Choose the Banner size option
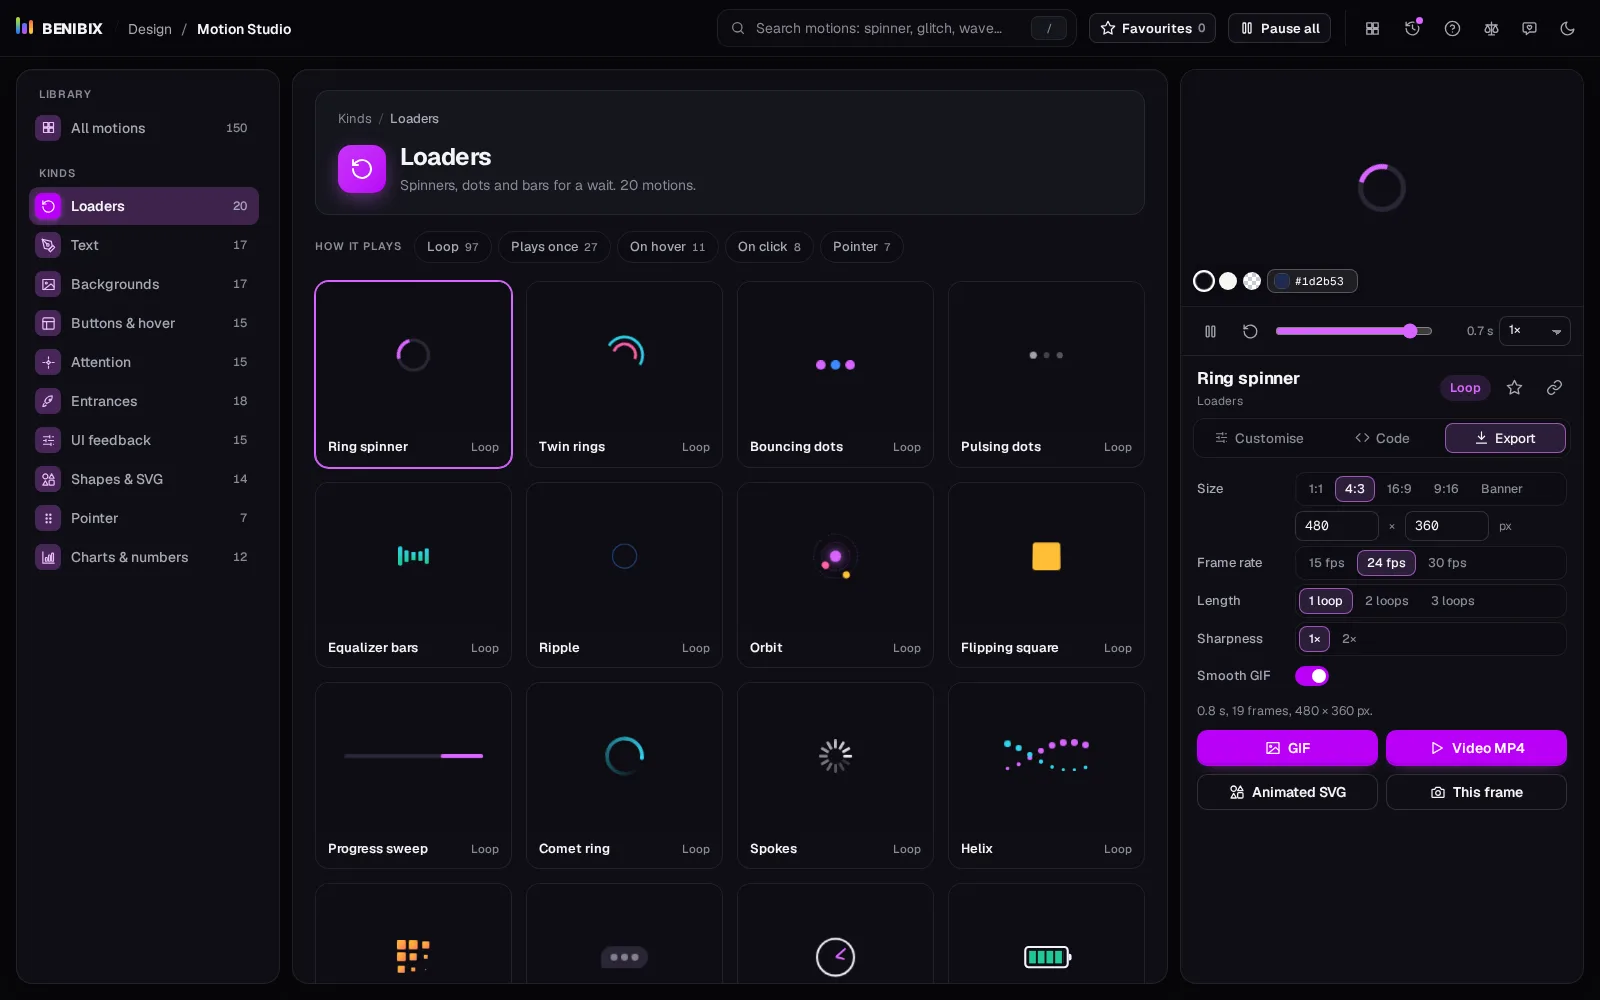Screen dimensions: 1600x1000 pos(1501,489)
